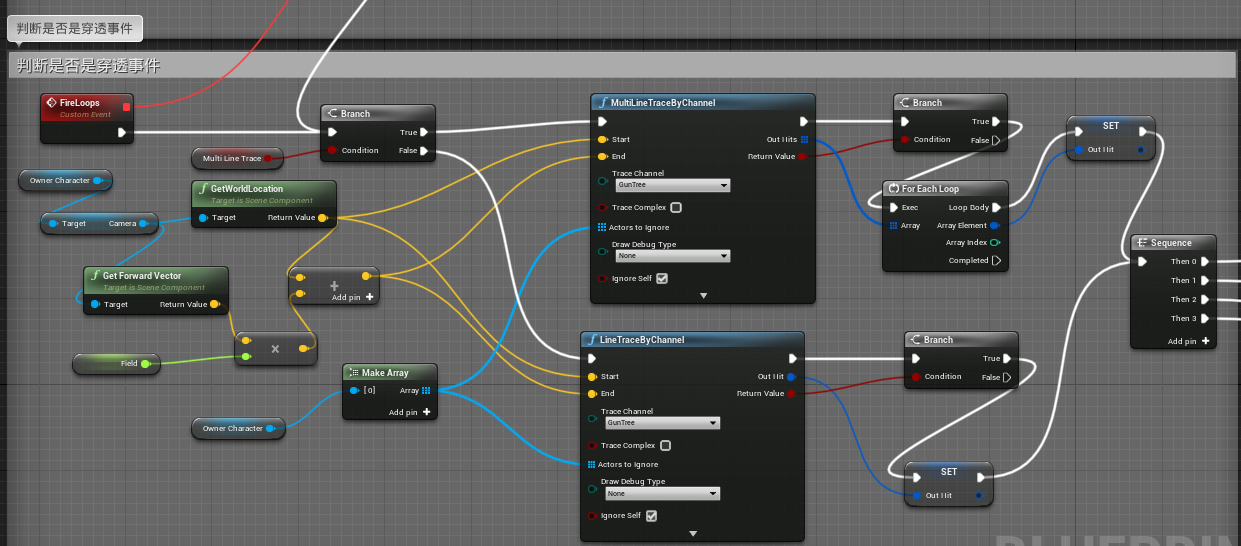The image size is (1241, 546).
Task: Click MultiLineTraceByChannel's Return Value pin
Action: 805,157
